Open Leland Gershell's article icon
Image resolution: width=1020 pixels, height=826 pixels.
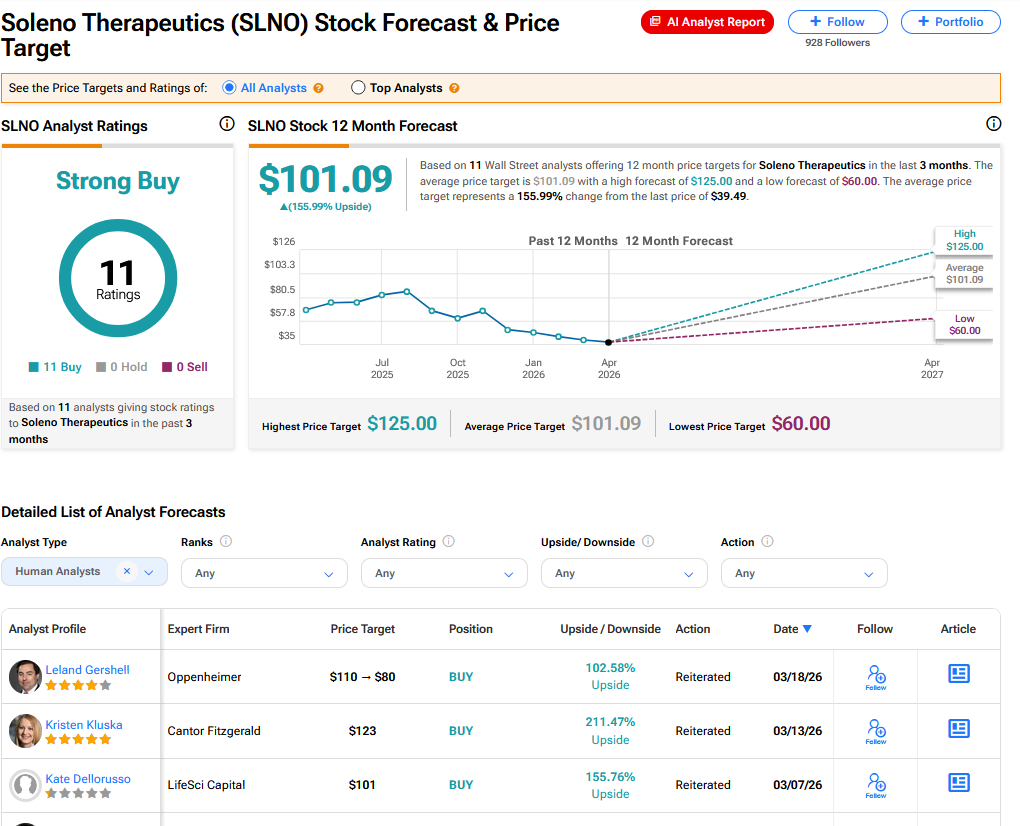point(958,676)
